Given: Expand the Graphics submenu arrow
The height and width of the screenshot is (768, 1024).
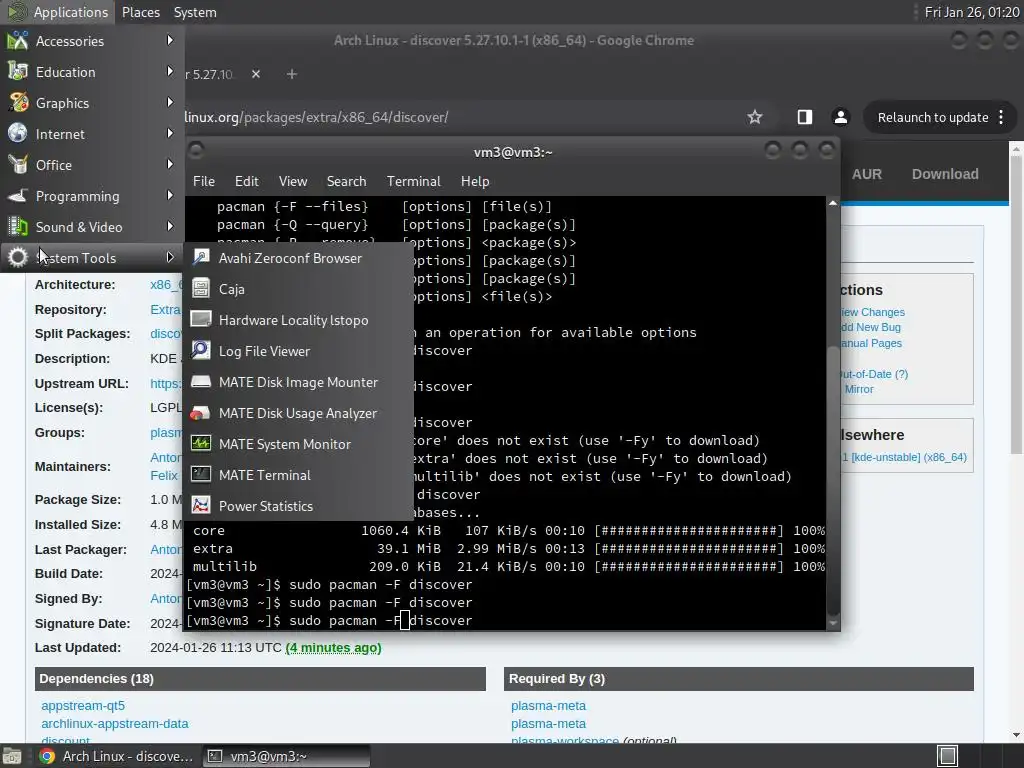Looking at the screenshot, I should tap(170, 103).
